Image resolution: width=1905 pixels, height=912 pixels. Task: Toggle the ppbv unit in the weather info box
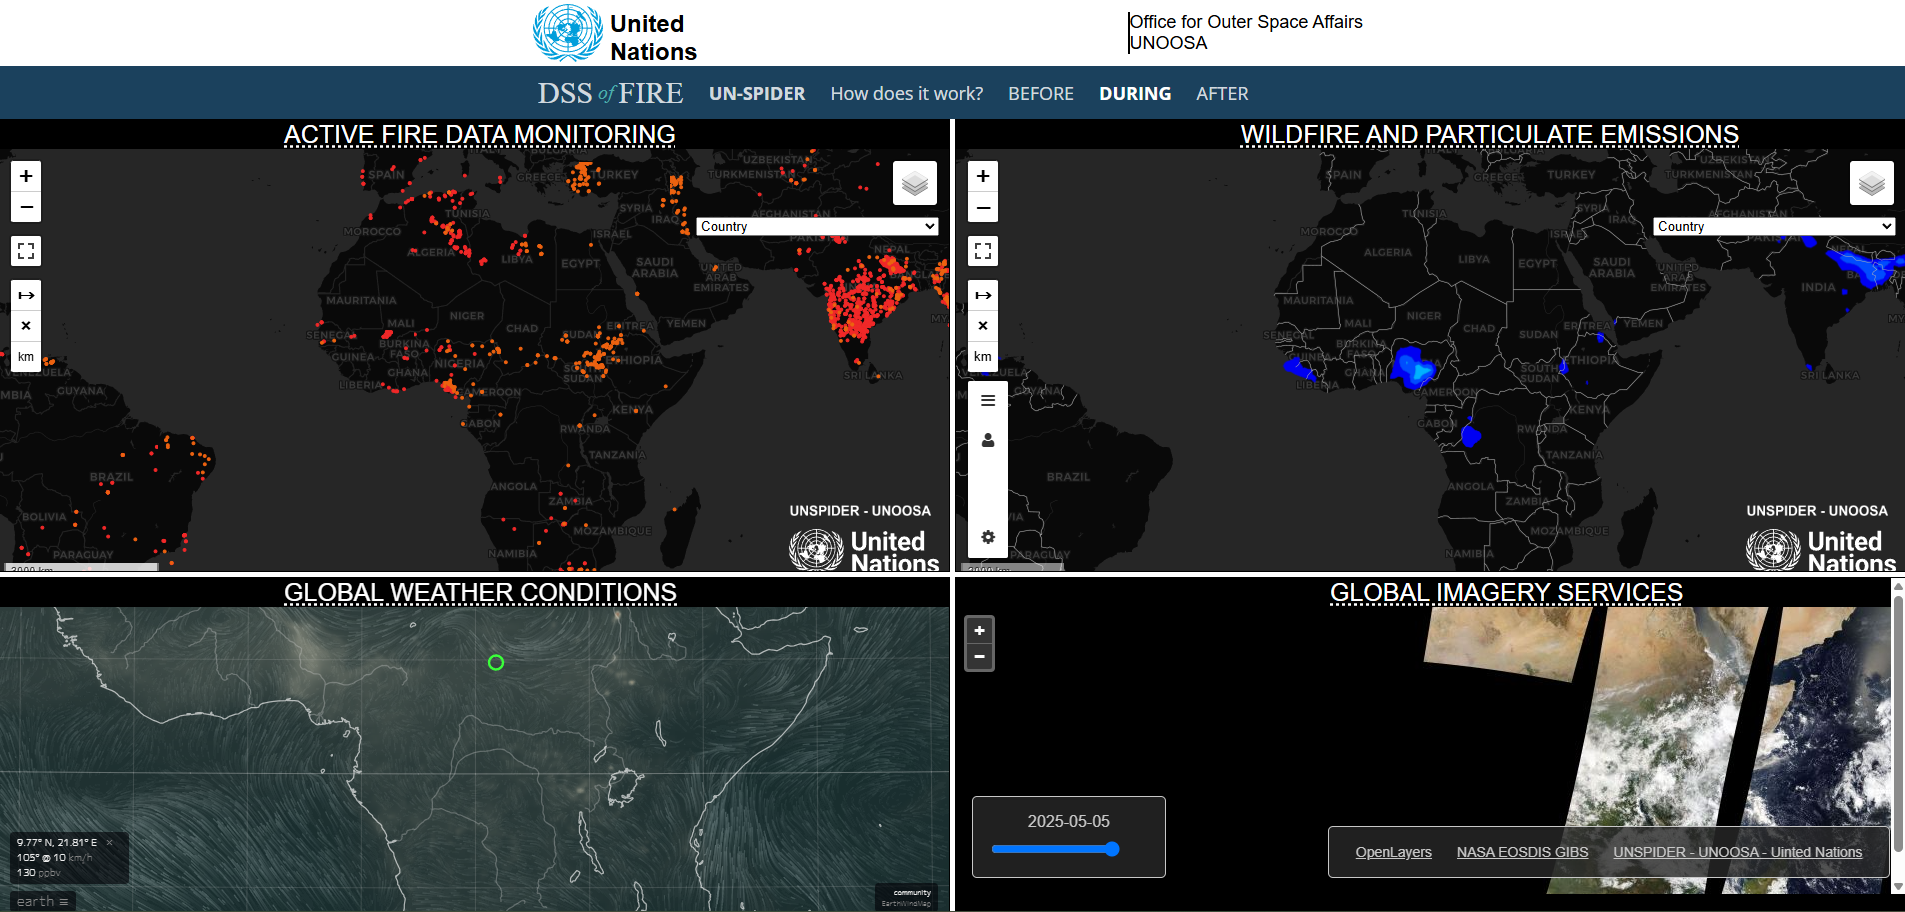click(49, 873)
